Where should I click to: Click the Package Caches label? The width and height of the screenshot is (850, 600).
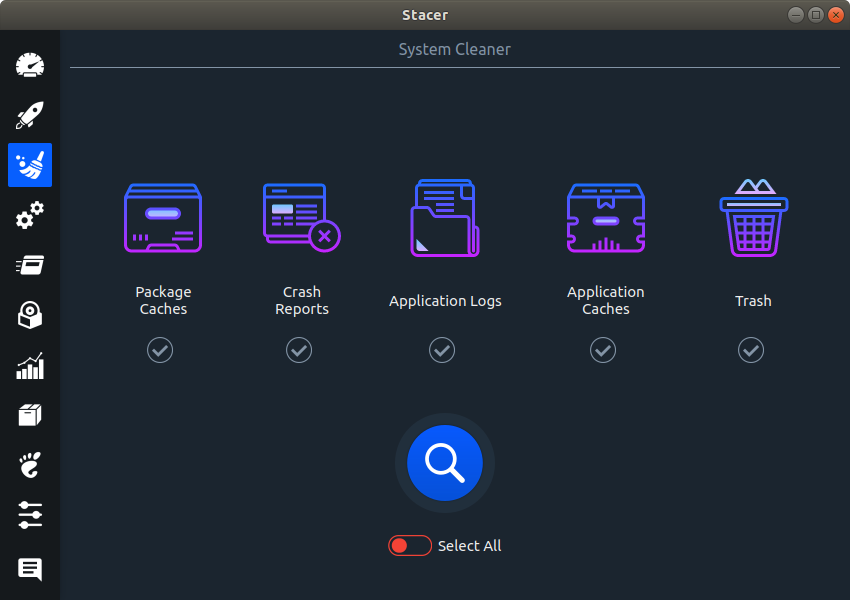pyautogui.click(x=163, y=300)
